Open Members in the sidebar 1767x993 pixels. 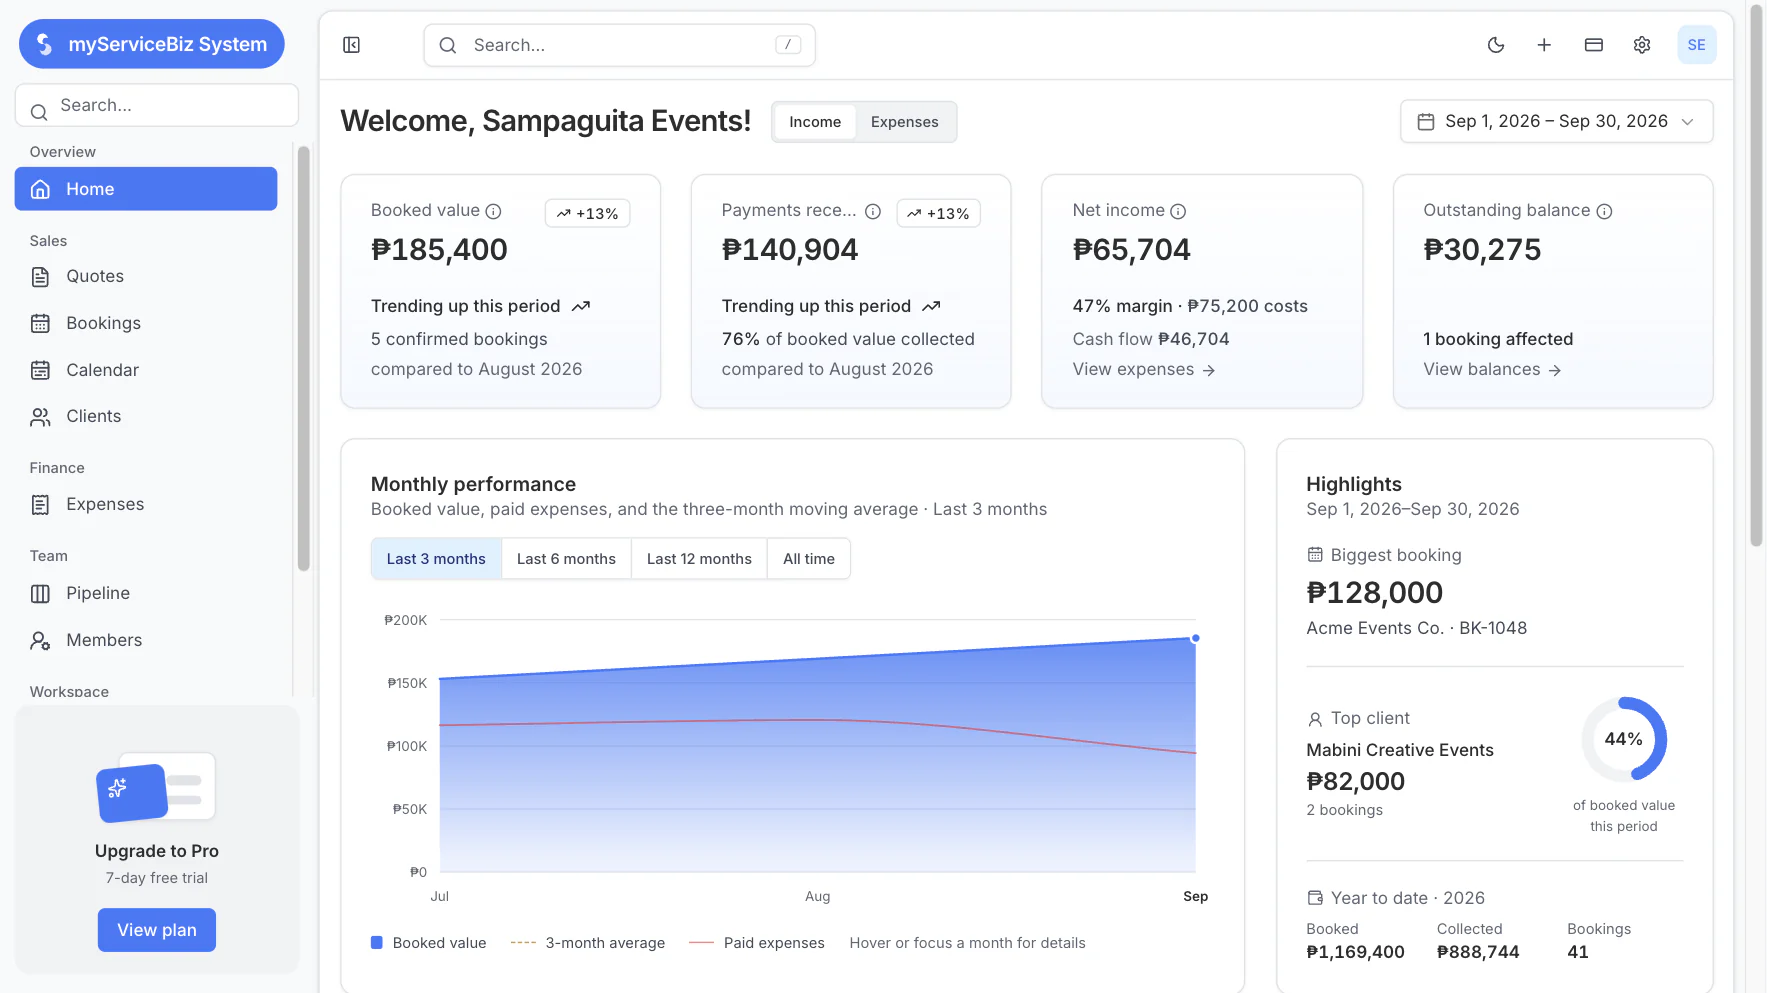pos(146,640)
